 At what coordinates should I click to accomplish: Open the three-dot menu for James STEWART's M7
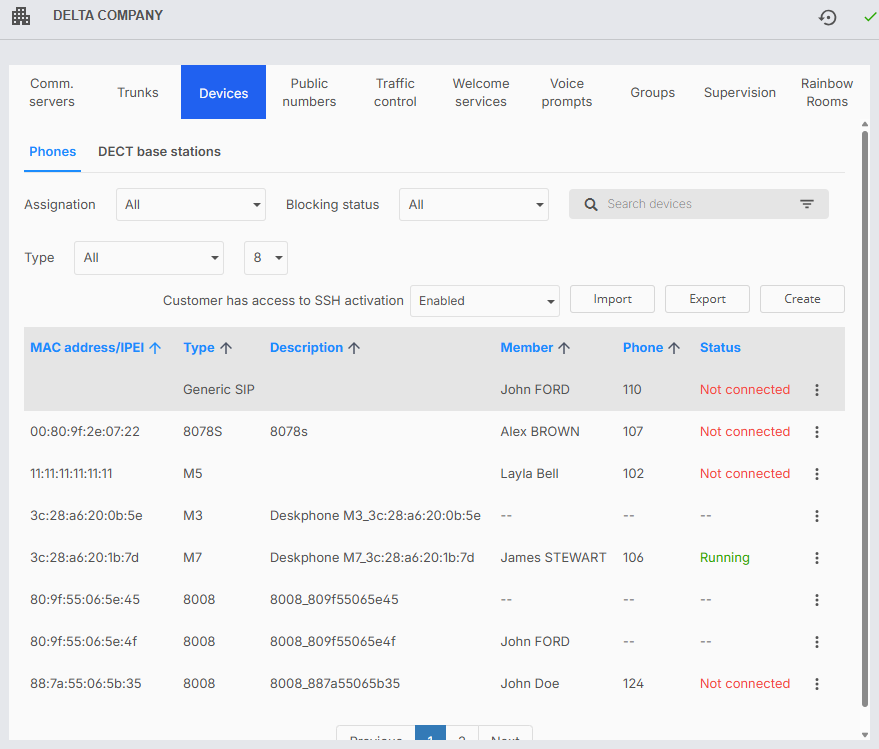tap(817, 558)
